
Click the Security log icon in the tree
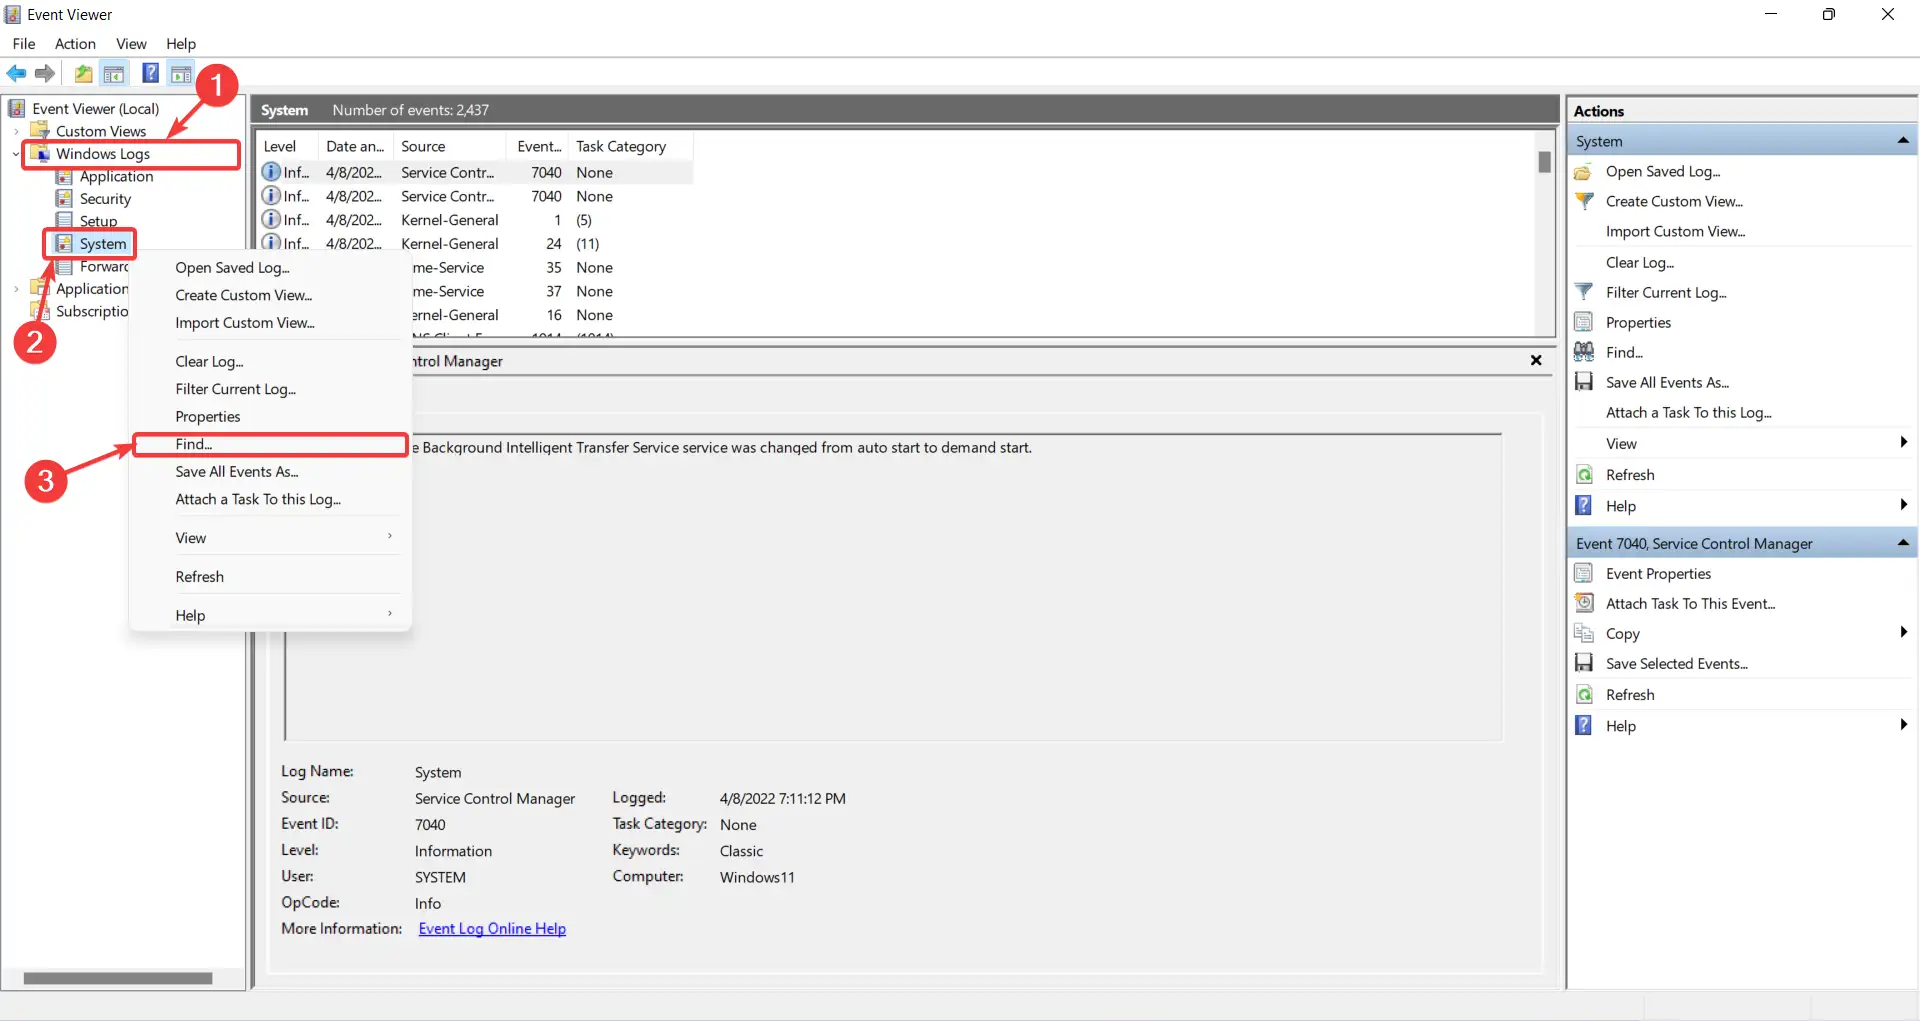point(64,198)
